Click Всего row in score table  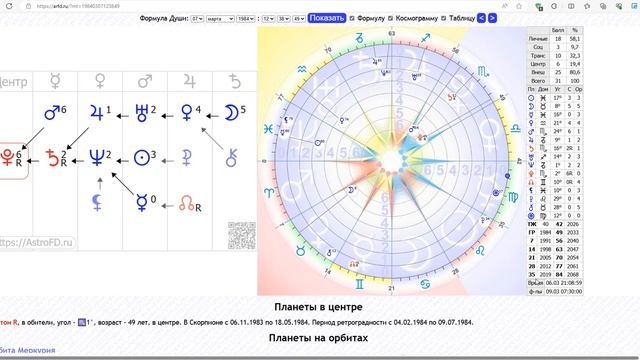555,81
